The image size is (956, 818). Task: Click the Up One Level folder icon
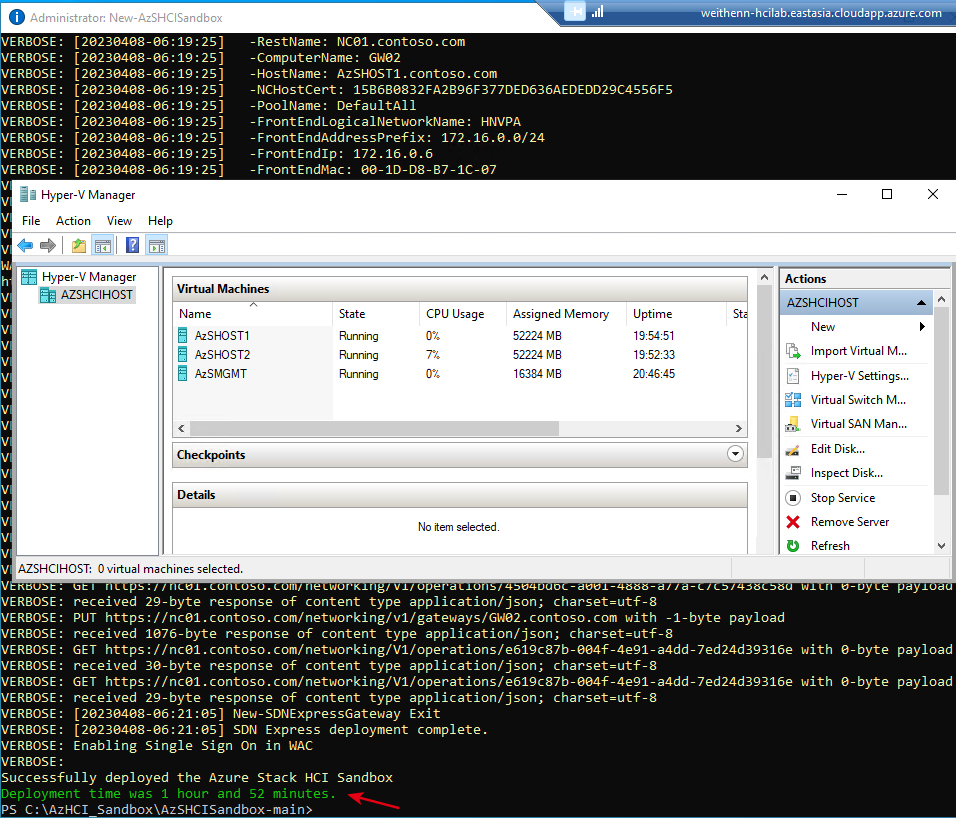79,246
